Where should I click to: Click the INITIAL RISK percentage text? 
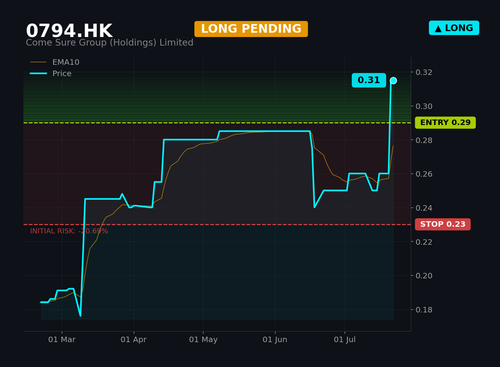point(69,231)
